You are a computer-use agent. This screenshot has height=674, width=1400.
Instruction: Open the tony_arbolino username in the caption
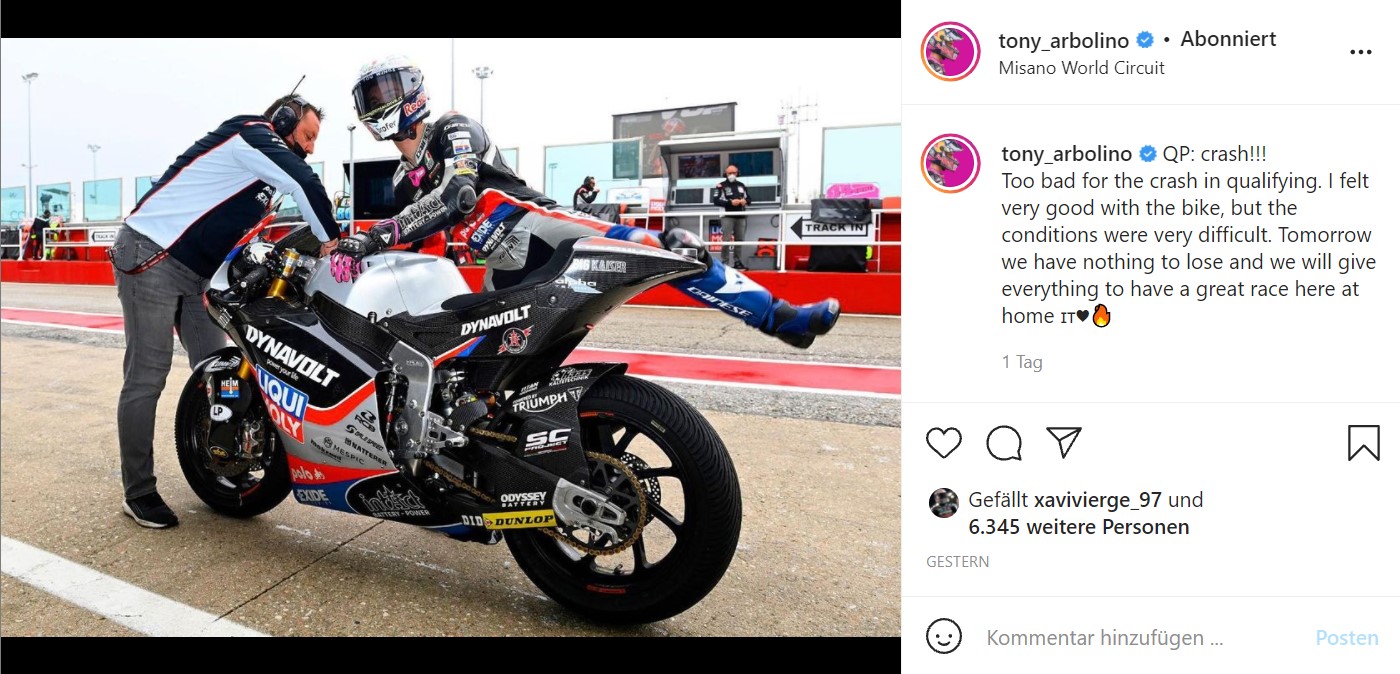pos(1067,154)
